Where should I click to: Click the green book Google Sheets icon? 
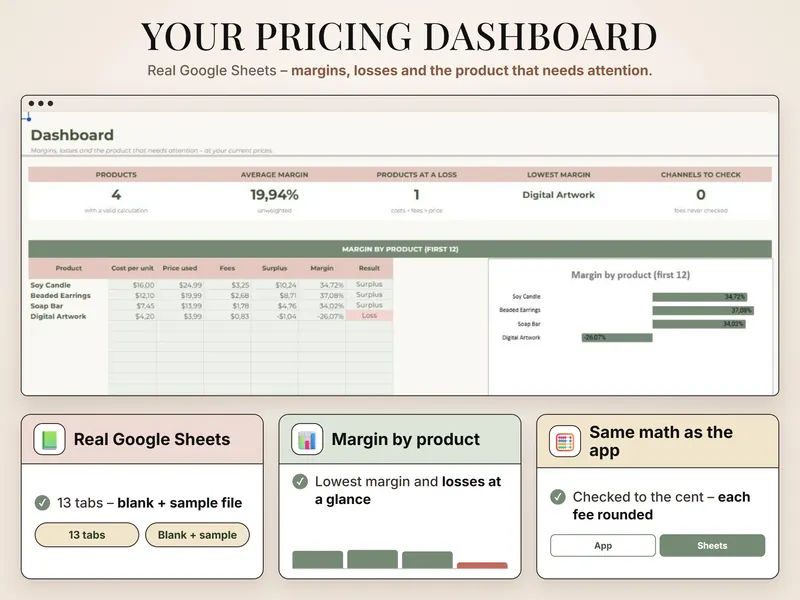(x=49, y=439)
